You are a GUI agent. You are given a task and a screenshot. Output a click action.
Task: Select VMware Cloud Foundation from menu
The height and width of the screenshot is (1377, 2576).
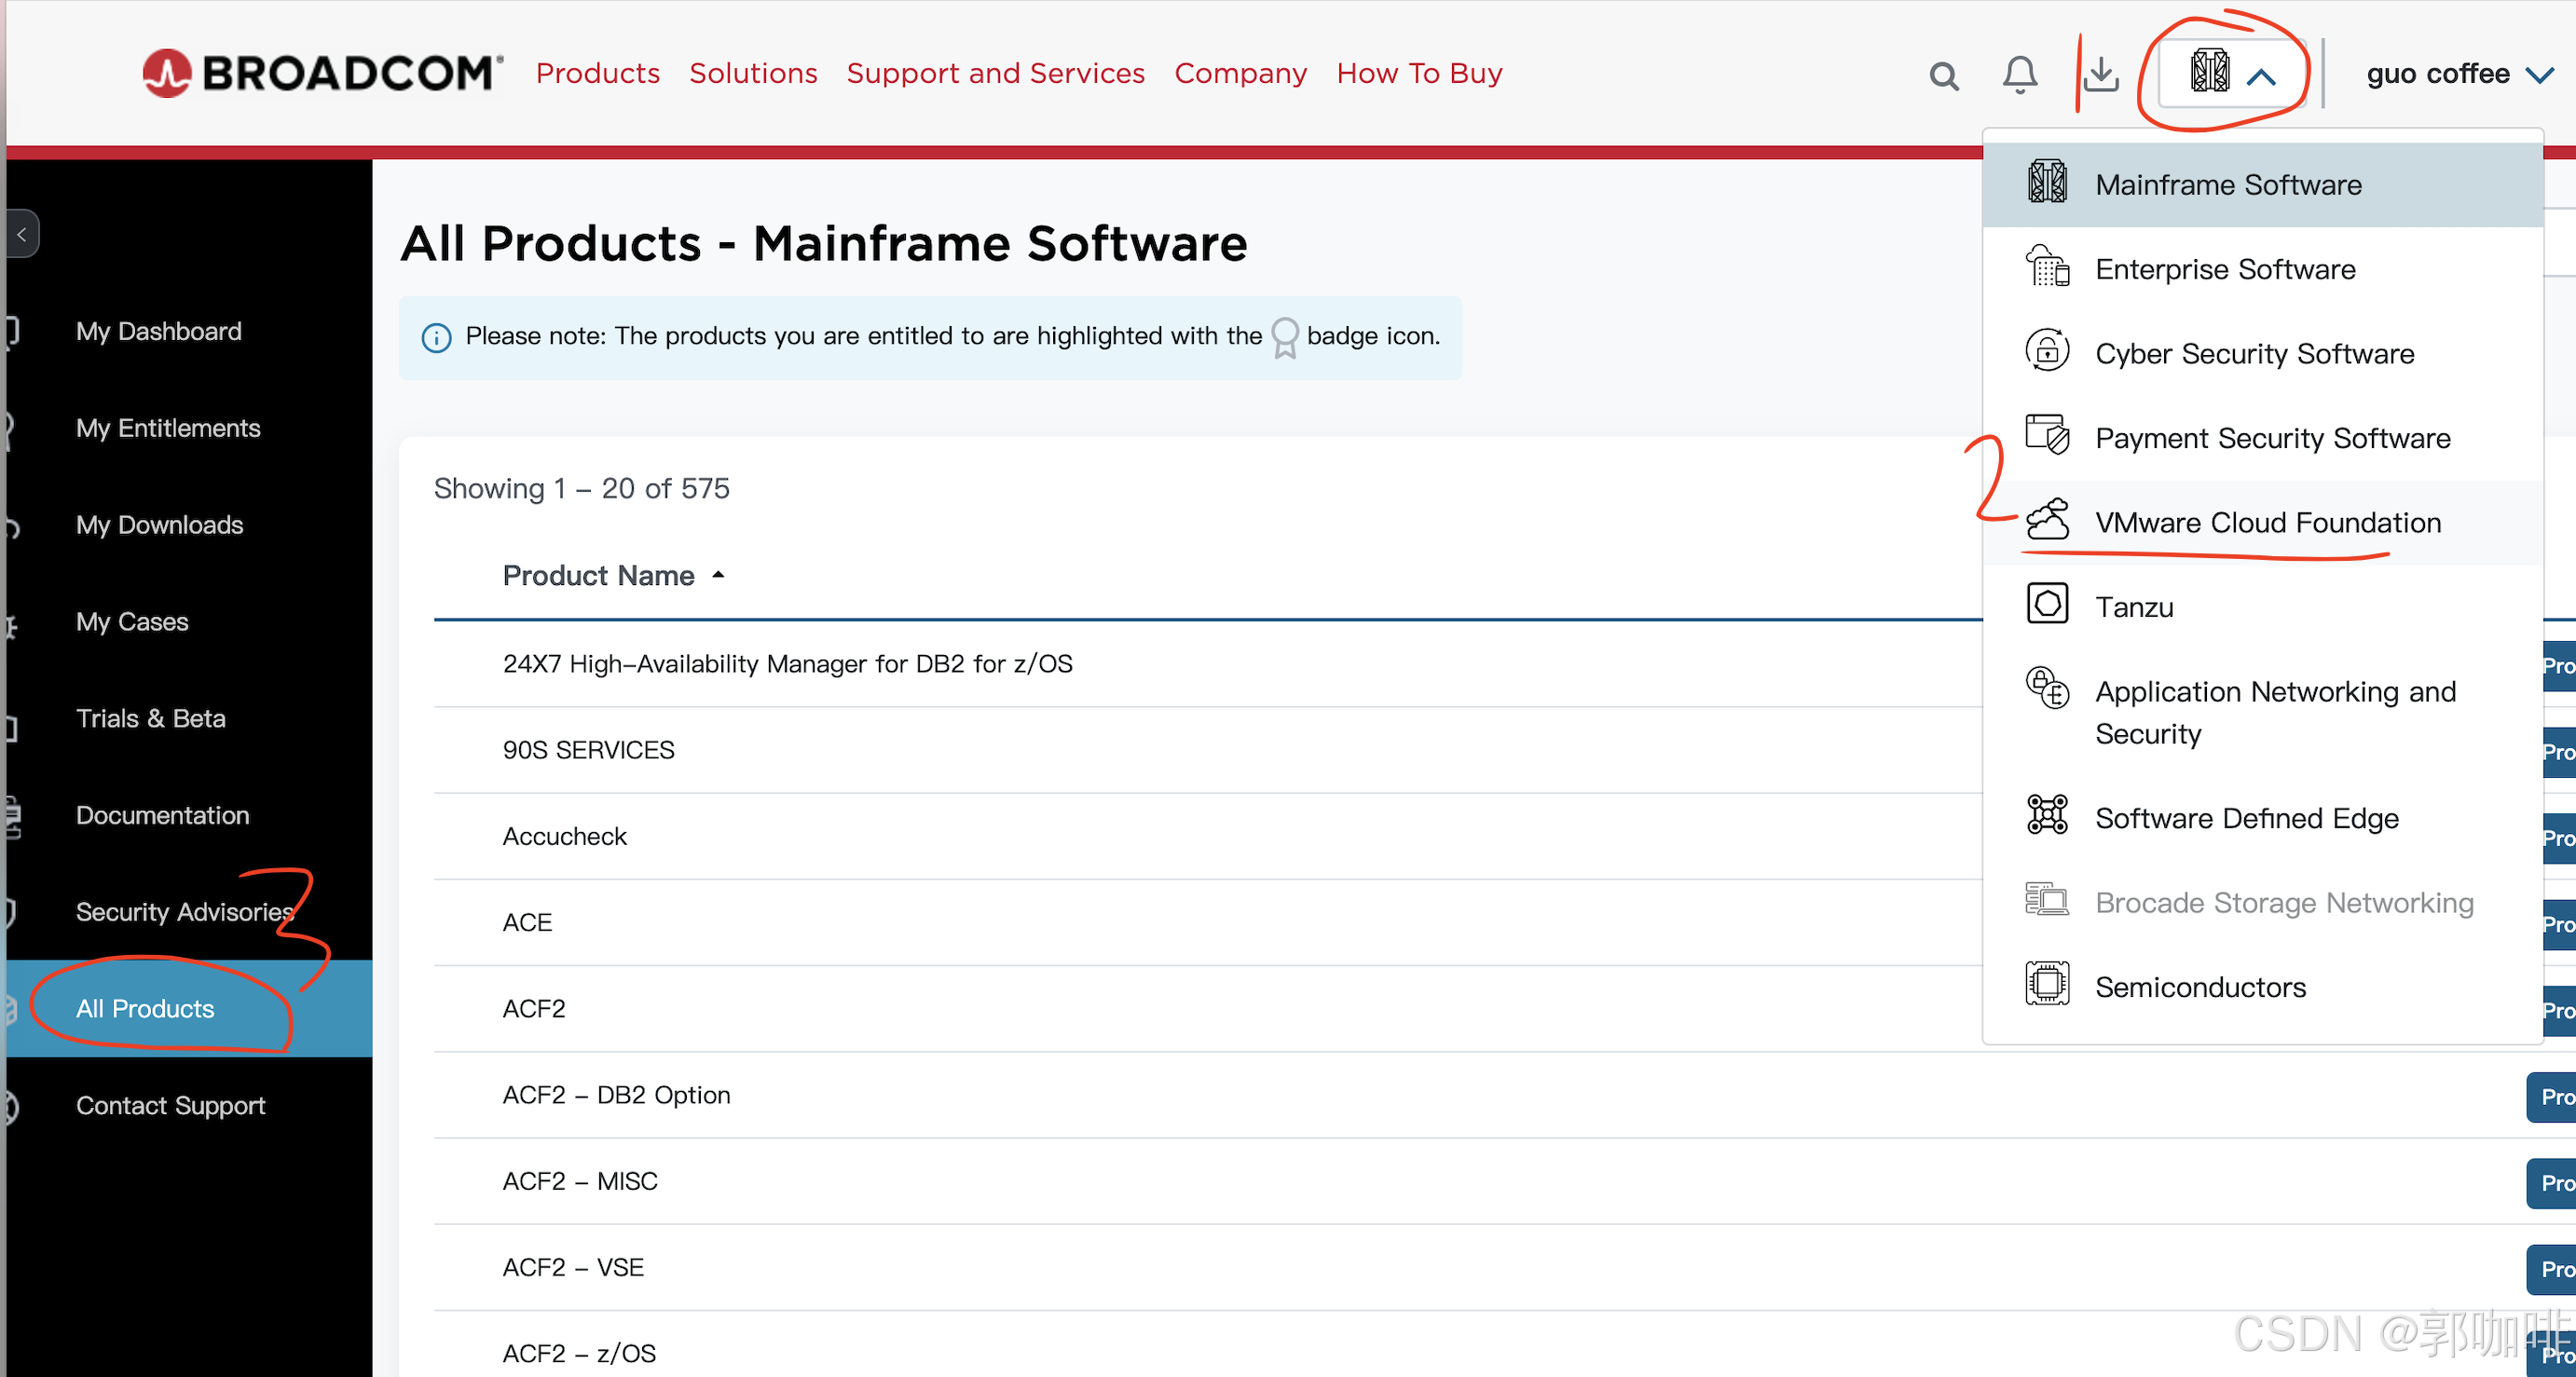click(2267, 522)
